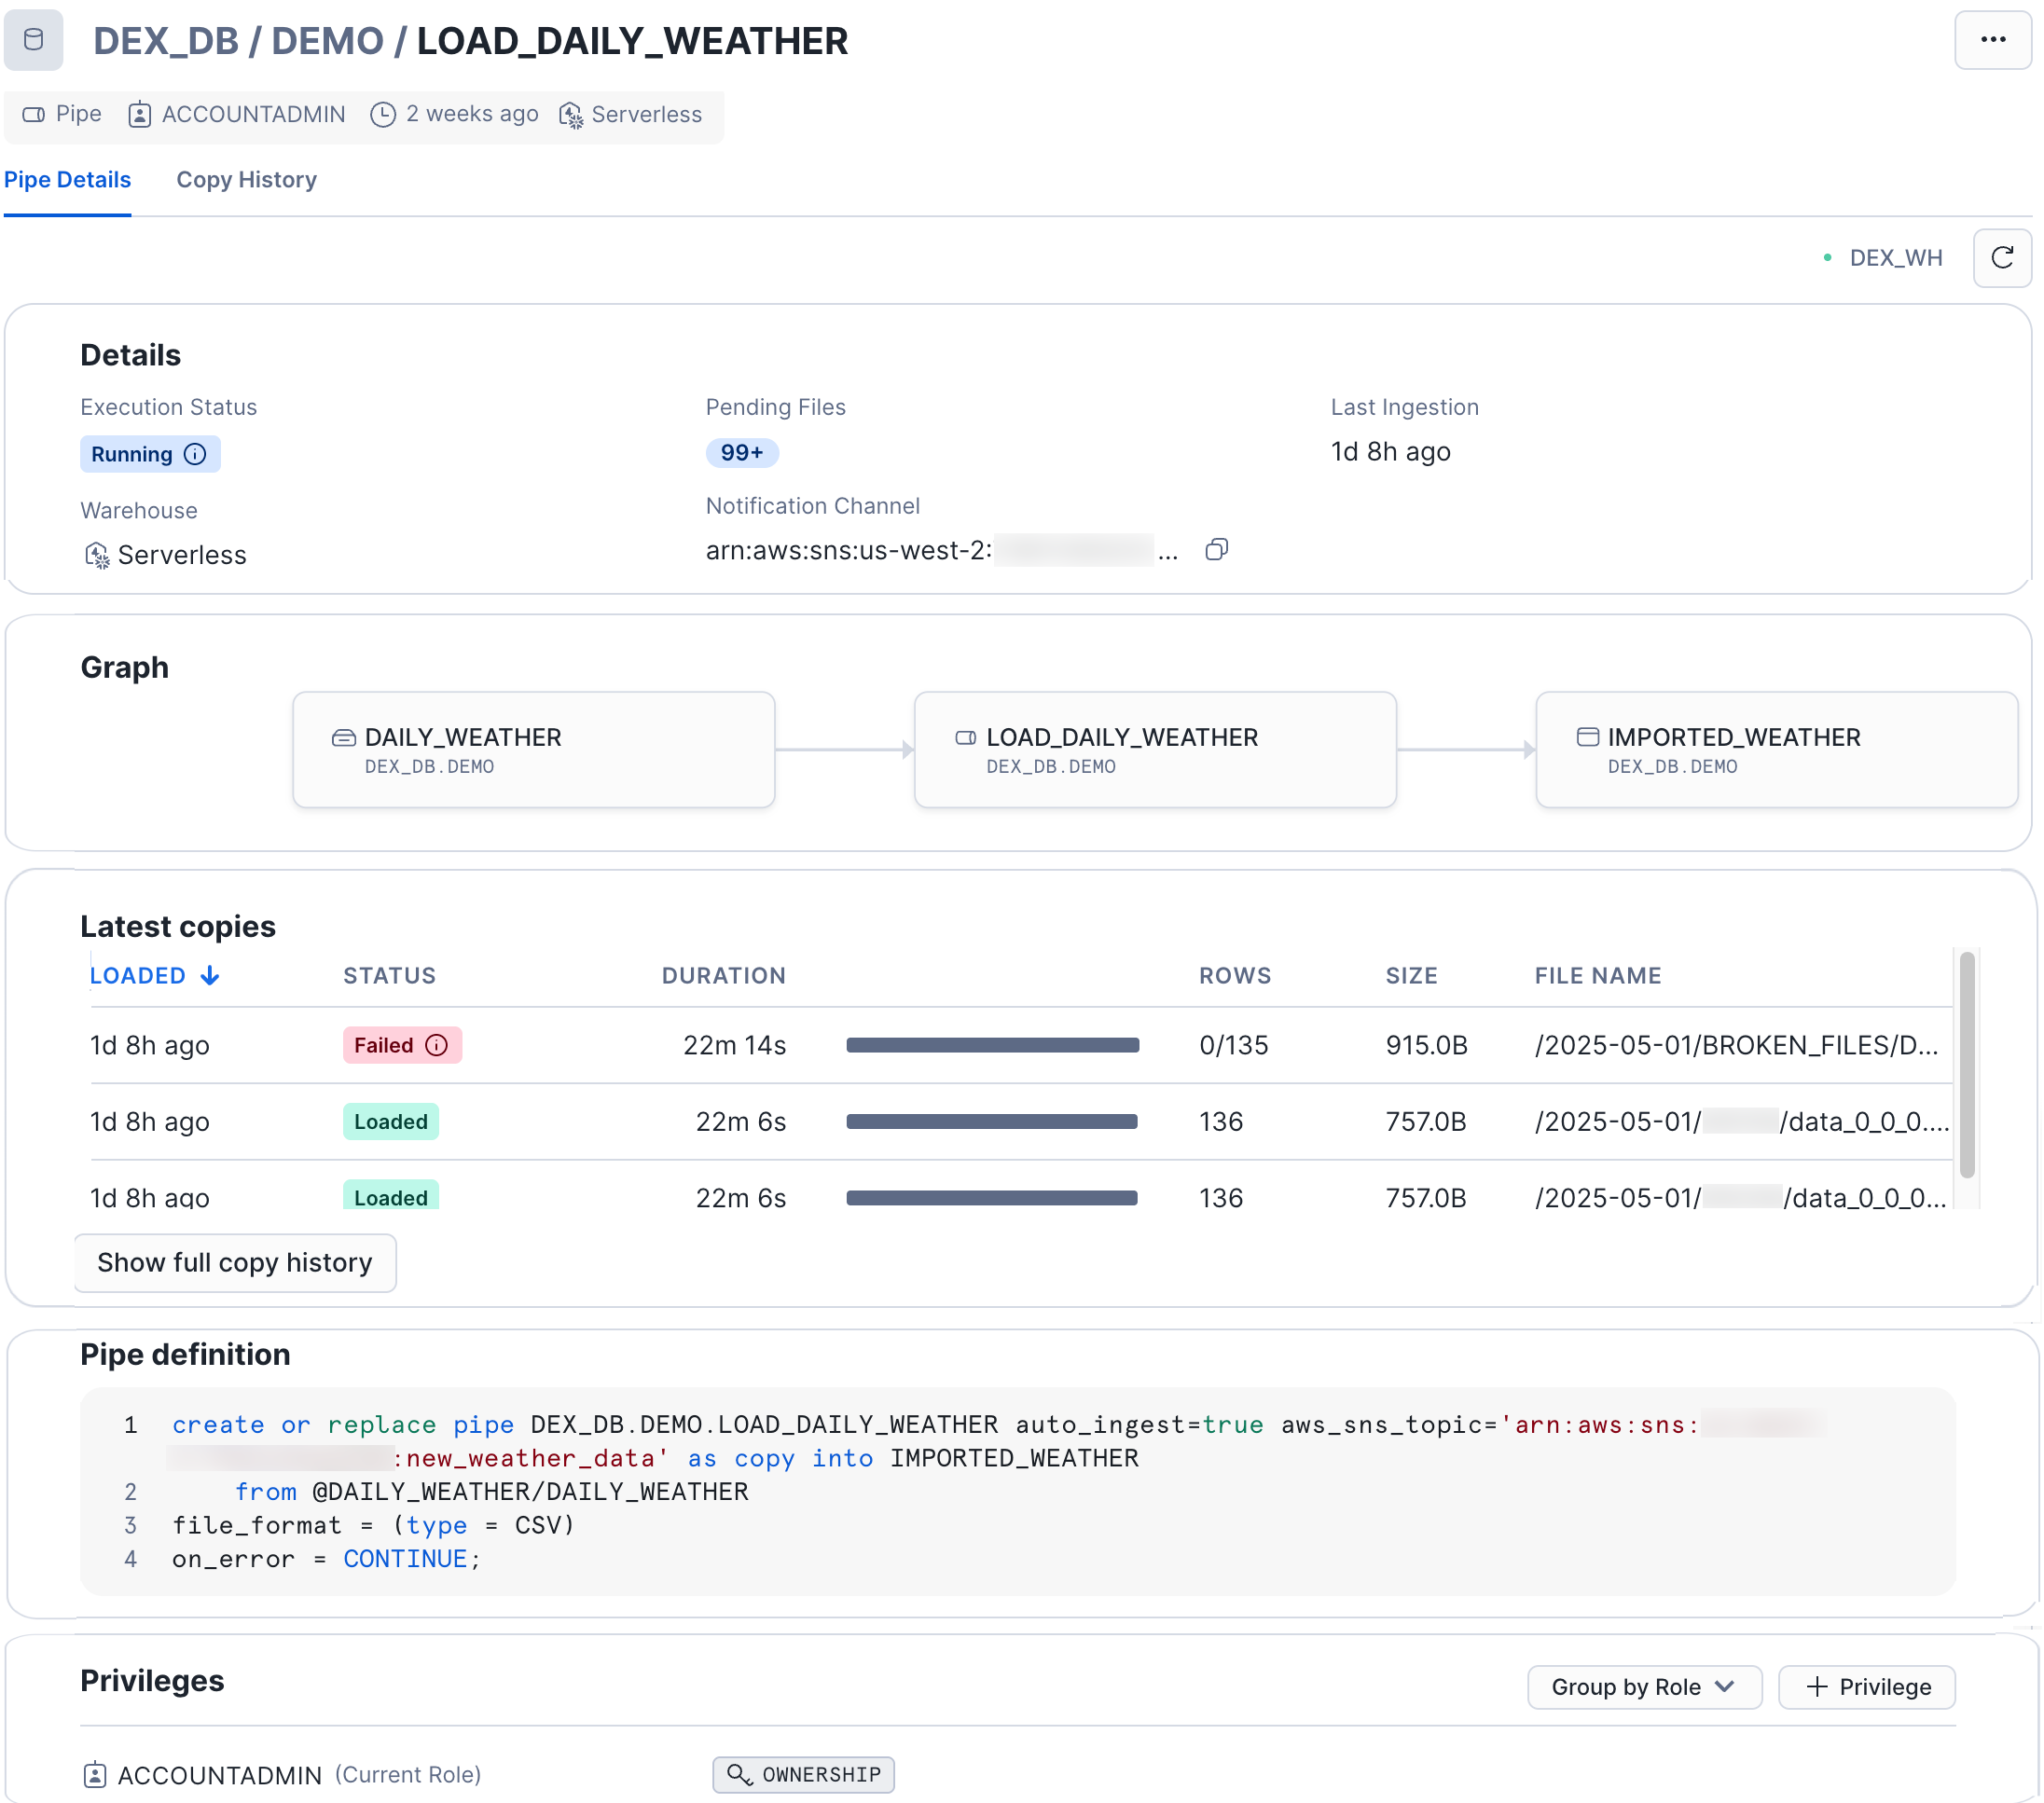Viewport: 2044px width, 1803px height.
Task: Copy the notification channel ARN
Action: (1216, 550)
